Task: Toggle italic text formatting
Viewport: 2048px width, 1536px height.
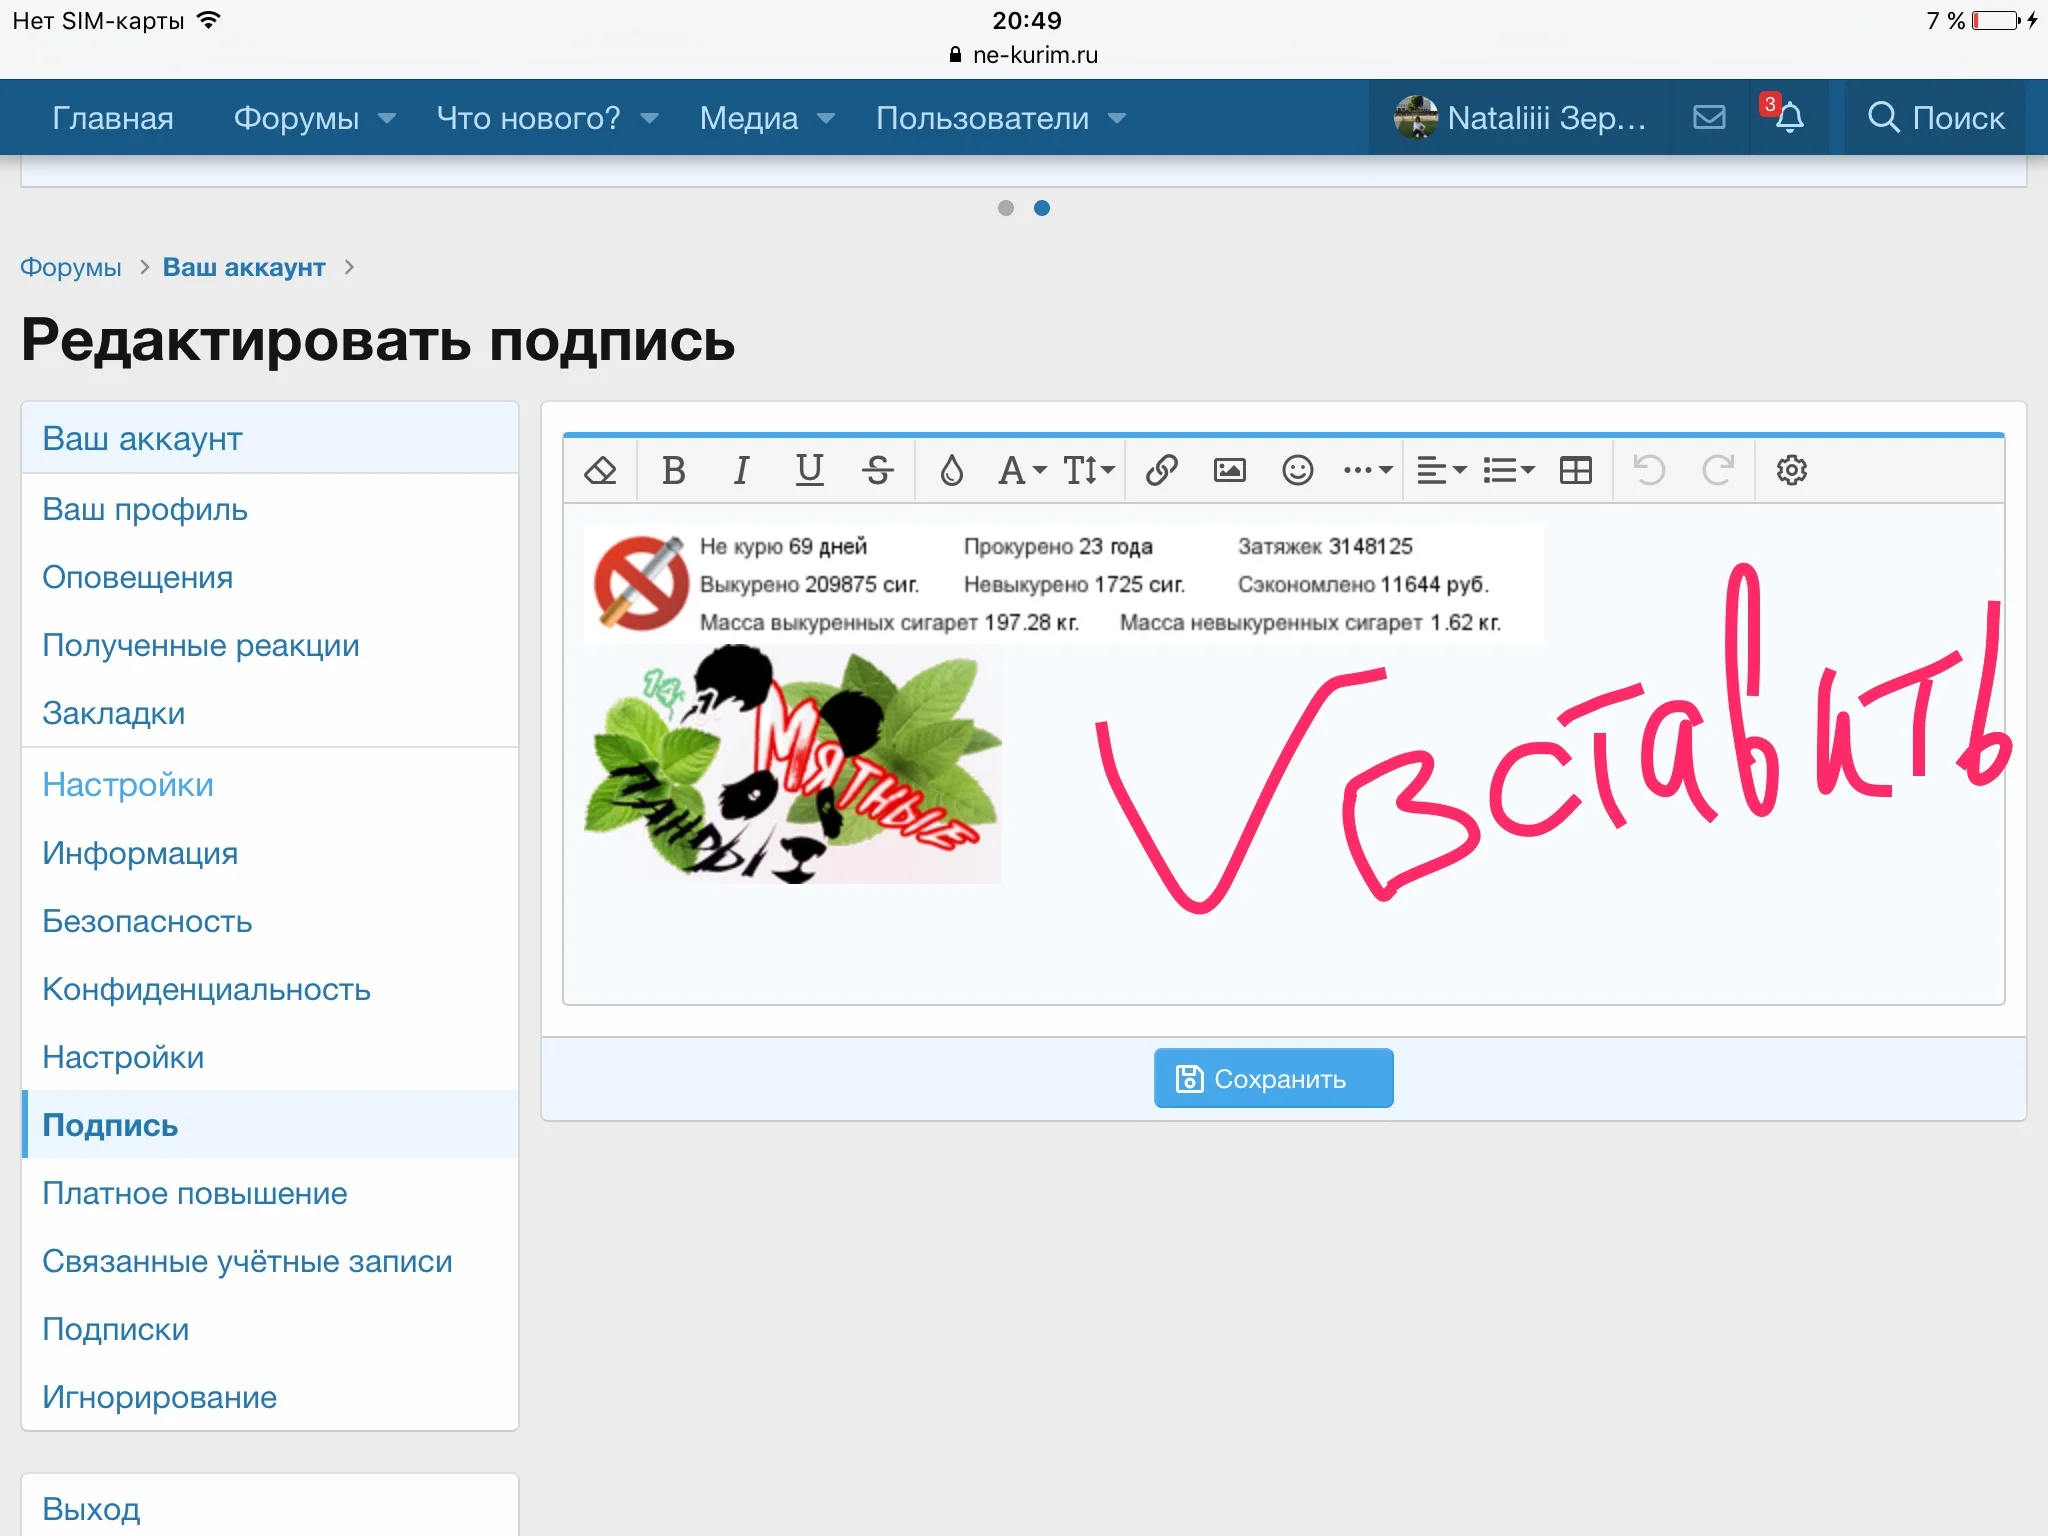Action: click(x=741, y=470)
